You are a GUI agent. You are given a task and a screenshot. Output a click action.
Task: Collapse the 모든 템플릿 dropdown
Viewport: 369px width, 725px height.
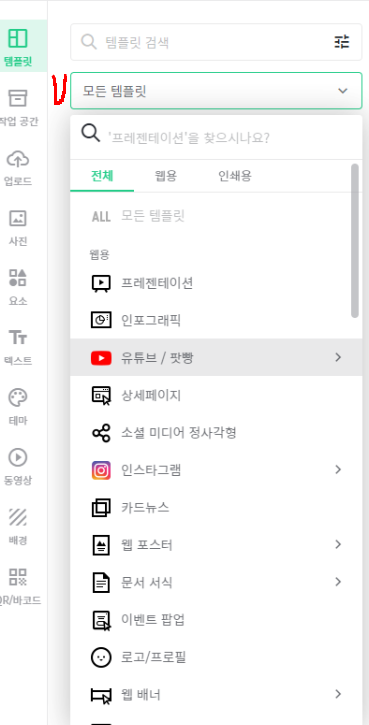pos(342,91)
